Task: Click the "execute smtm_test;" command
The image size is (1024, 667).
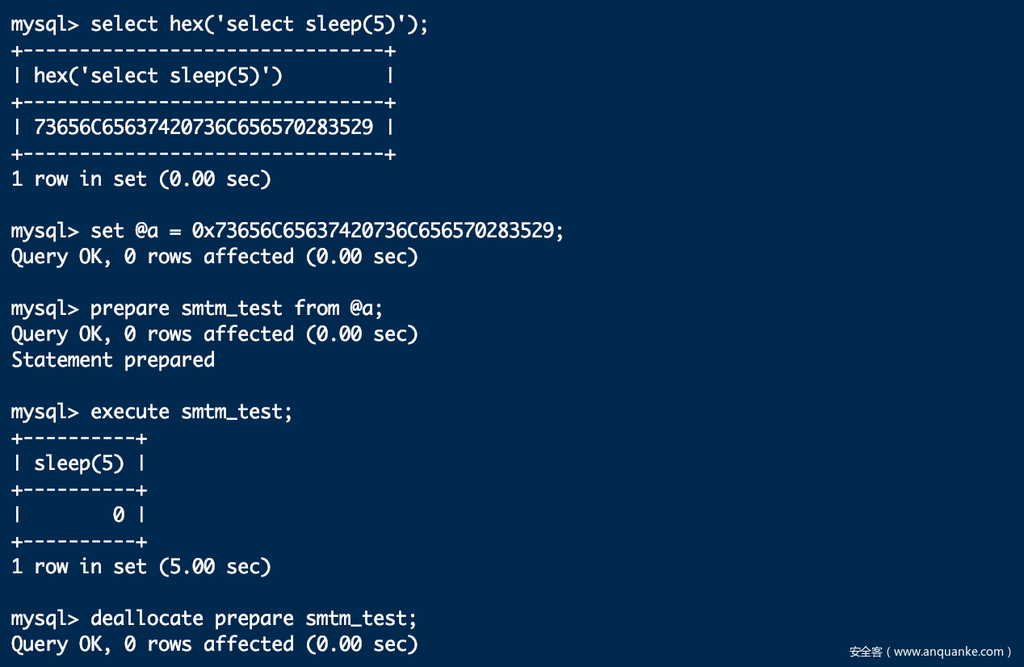Action: click(192, 412)
